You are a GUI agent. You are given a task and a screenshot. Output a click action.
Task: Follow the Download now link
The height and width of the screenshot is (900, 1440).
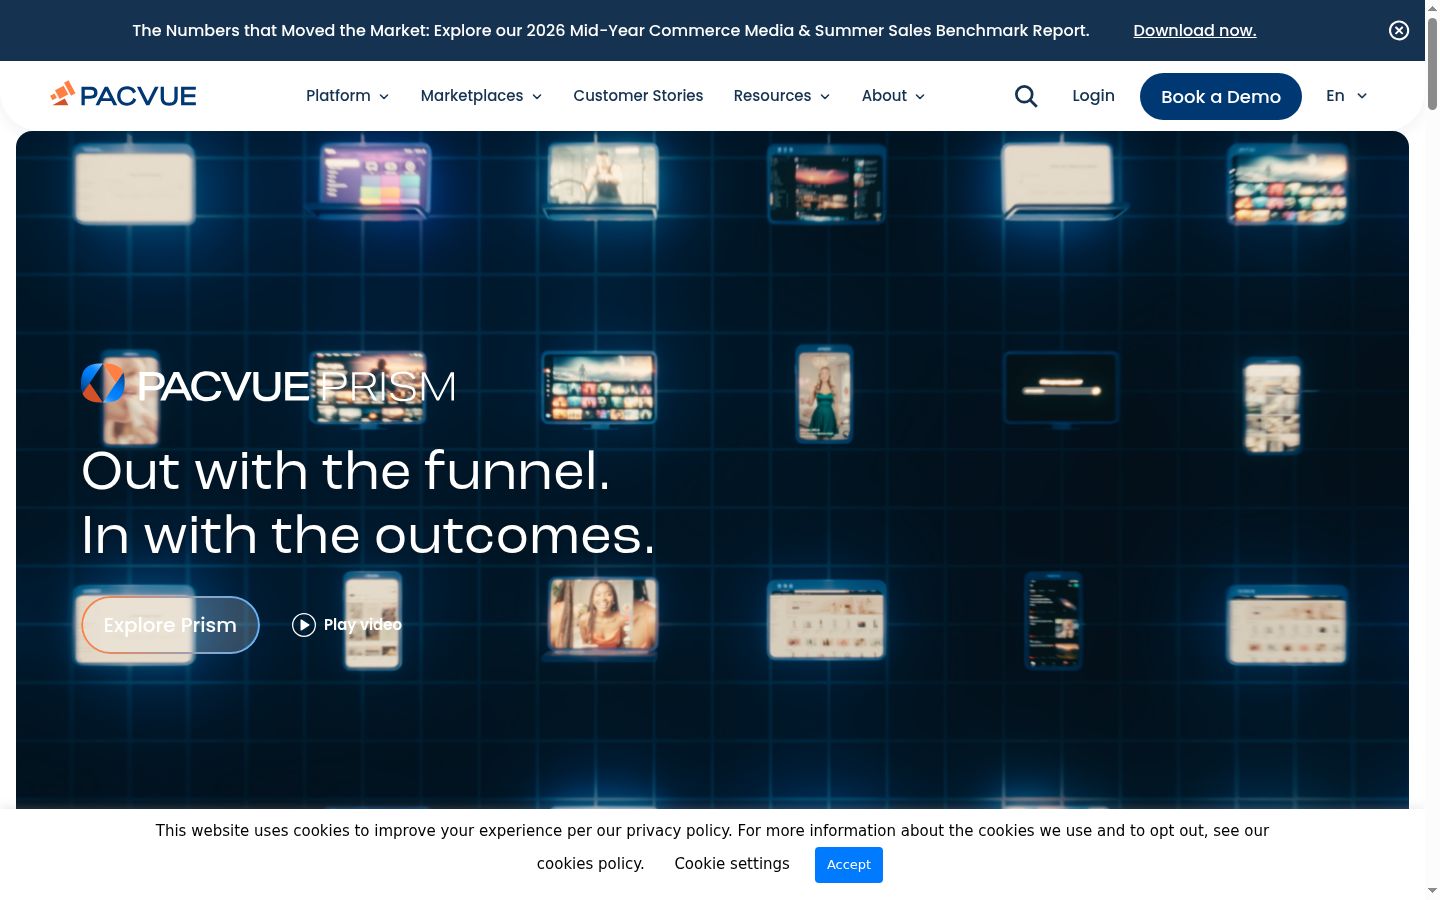point(1195,30)
